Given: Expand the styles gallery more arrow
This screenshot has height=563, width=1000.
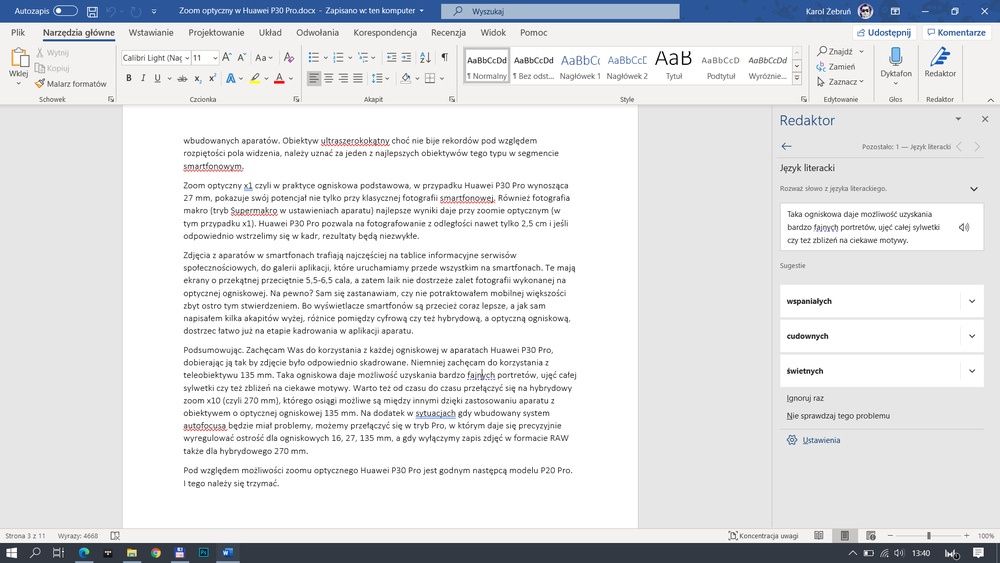Looking at the screenshot, I should coord(797,78).
